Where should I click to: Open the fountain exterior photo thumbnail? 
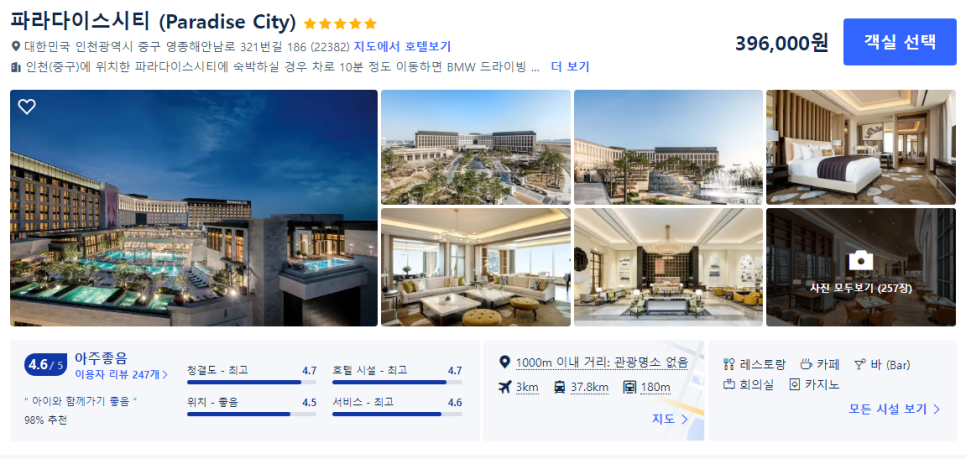click(x=668, y=147)
